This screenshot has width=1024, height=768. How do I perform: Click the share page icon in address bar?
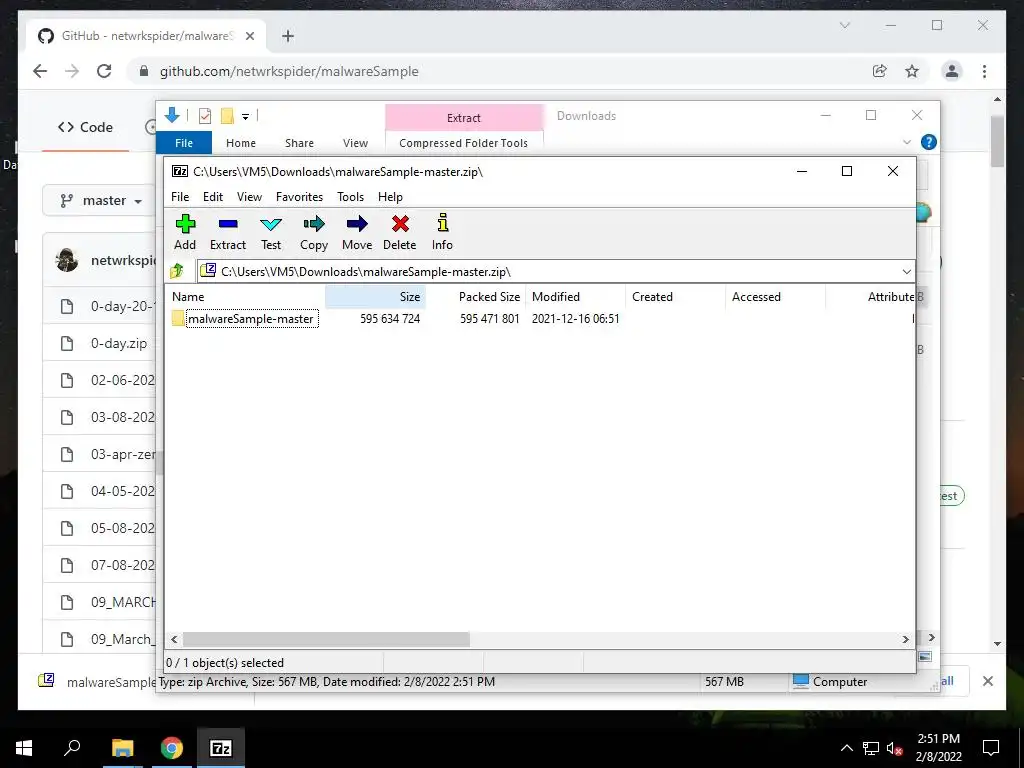click(880, 71)
